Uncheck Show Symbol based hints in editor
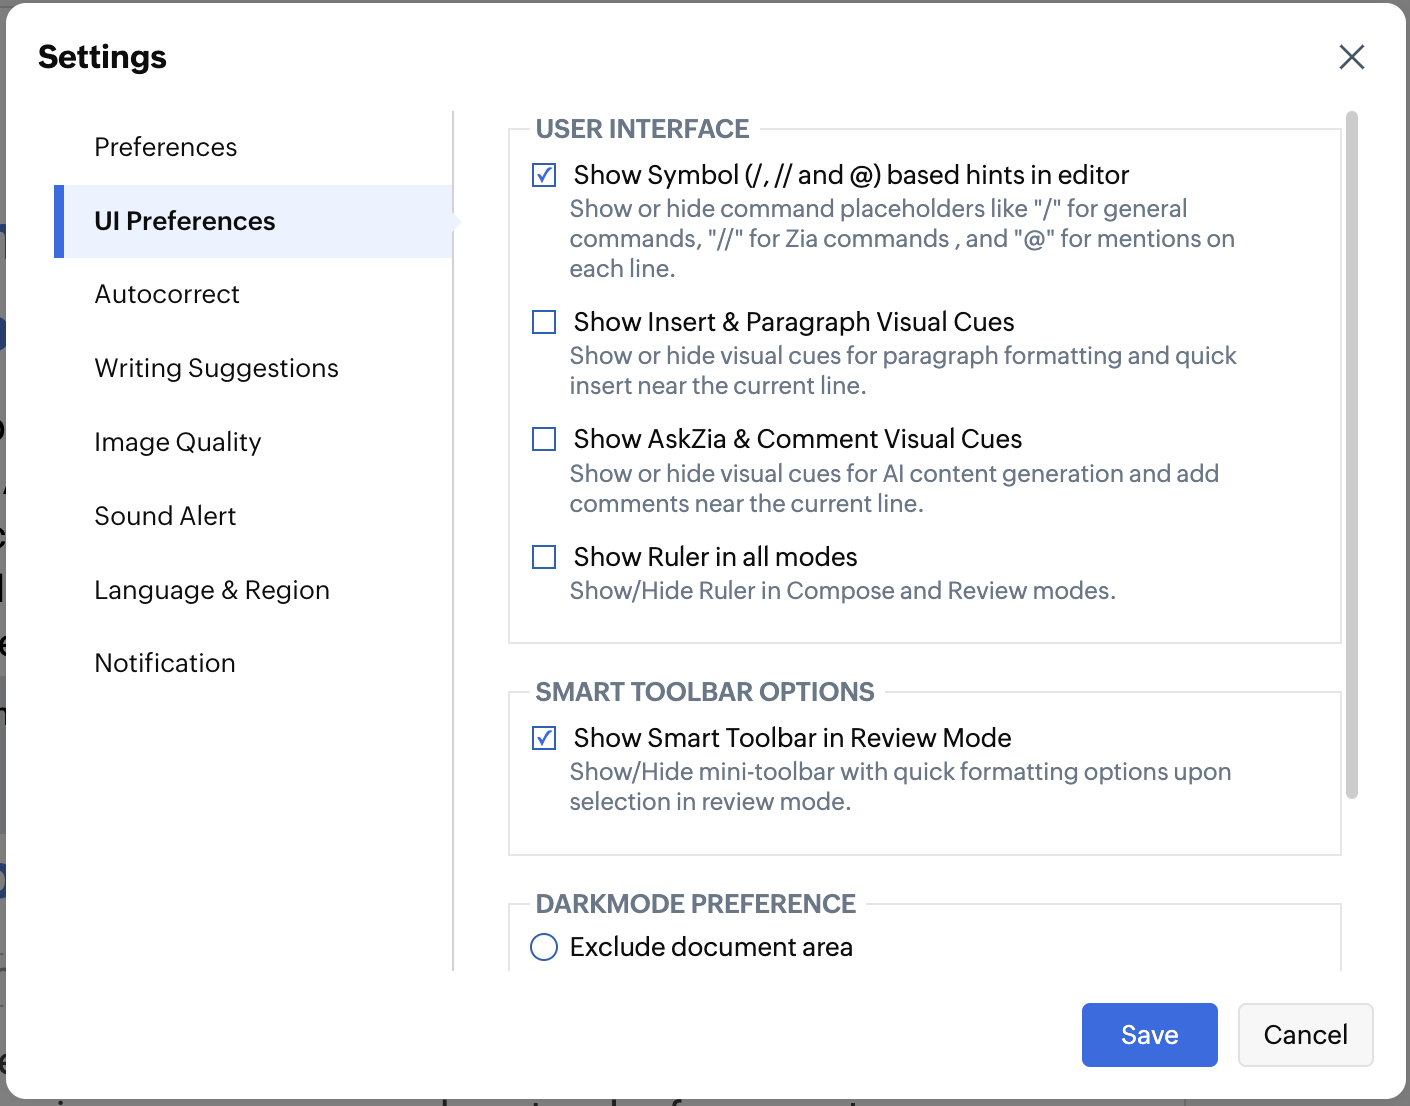Image resolution: width=1410 pixels, height=1106 pixels. point(544,175)
